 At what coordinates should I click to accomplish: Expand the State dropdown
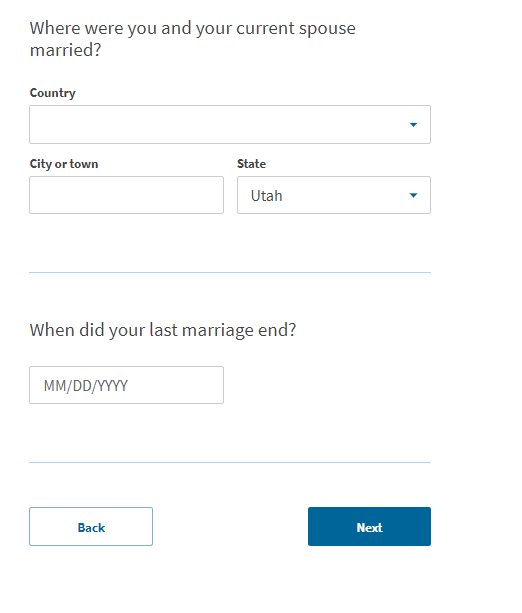coord(334,195)
